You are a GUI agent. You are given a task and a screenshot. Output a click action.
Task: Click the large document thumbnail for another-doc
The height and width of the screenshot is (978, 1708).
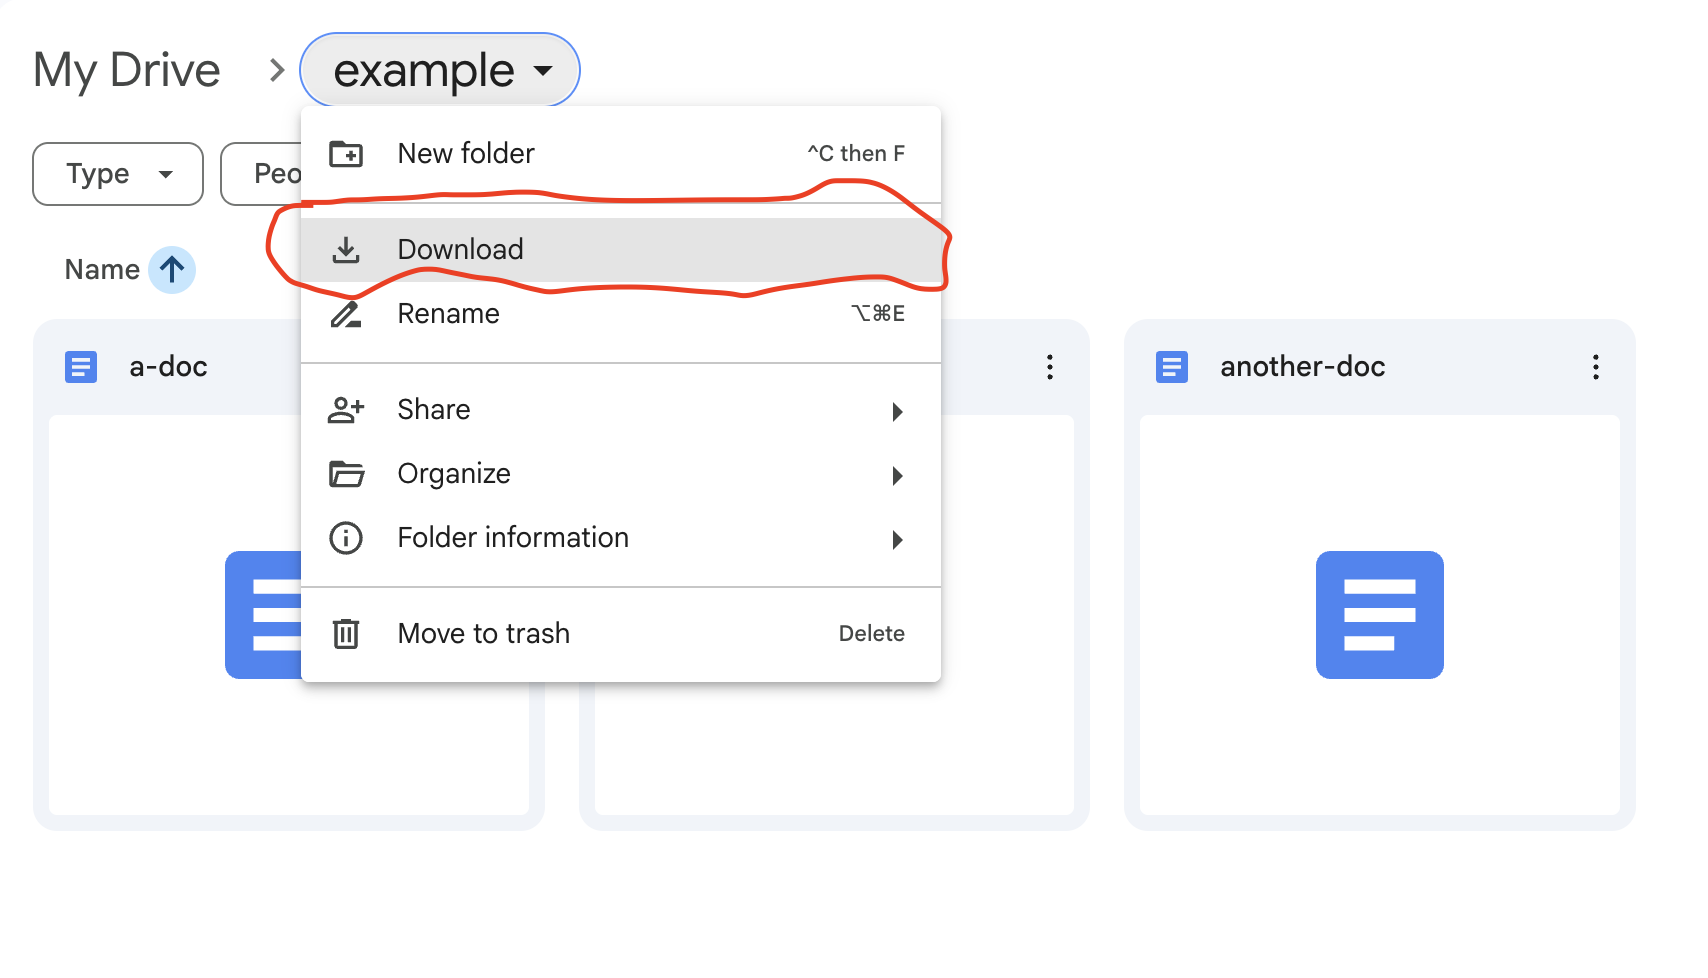(1379, 615)
